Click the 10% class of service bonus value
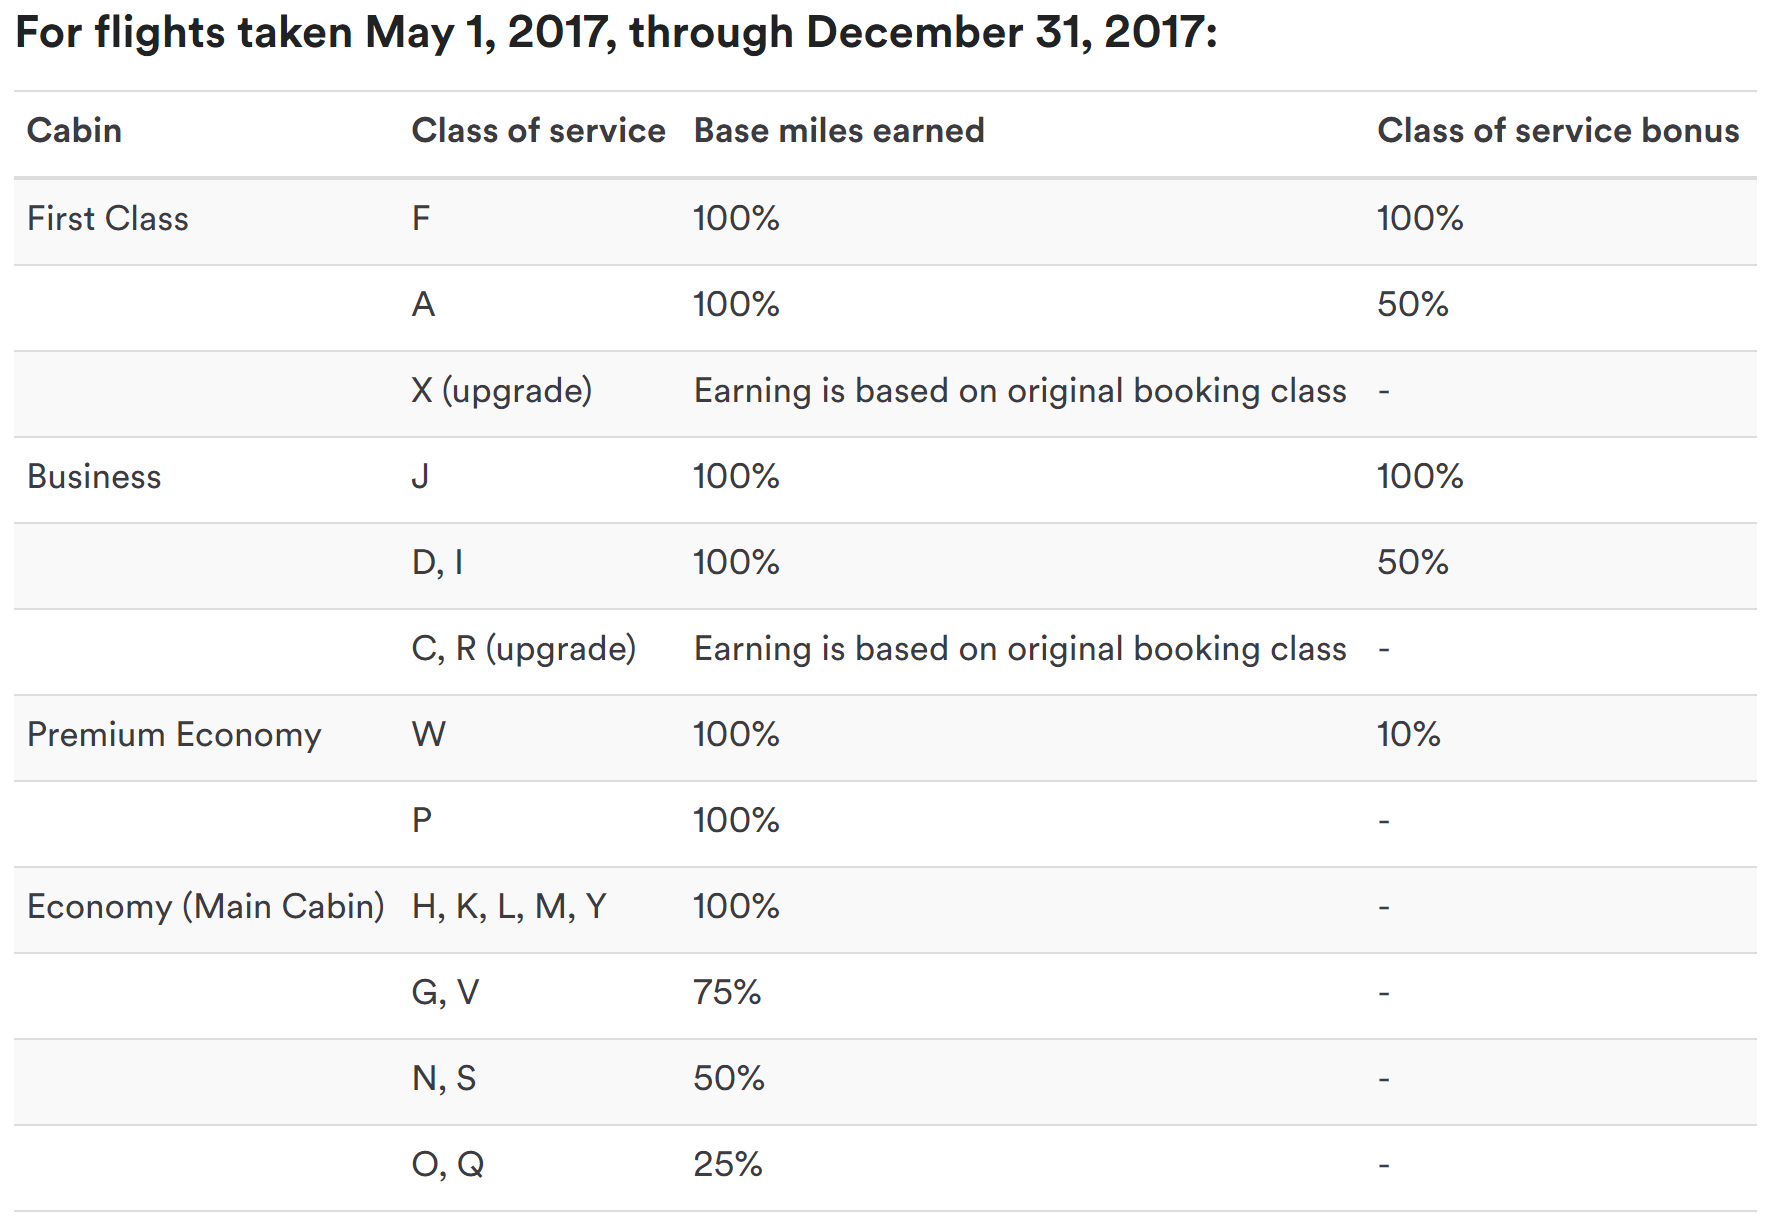 pos(1408,735)
